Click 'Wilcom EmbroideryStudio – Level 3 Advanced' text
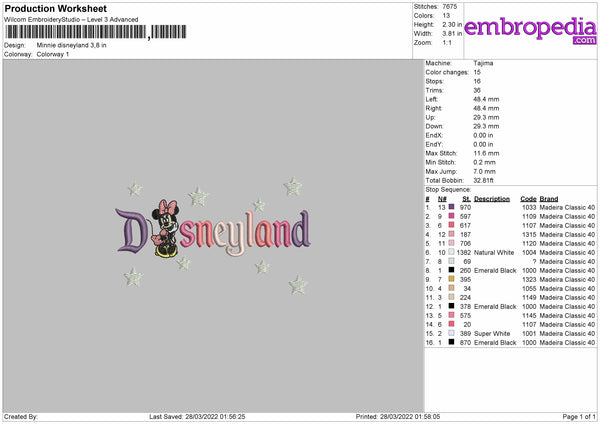This screenshot has width=600, height=424. coord(71,20)
